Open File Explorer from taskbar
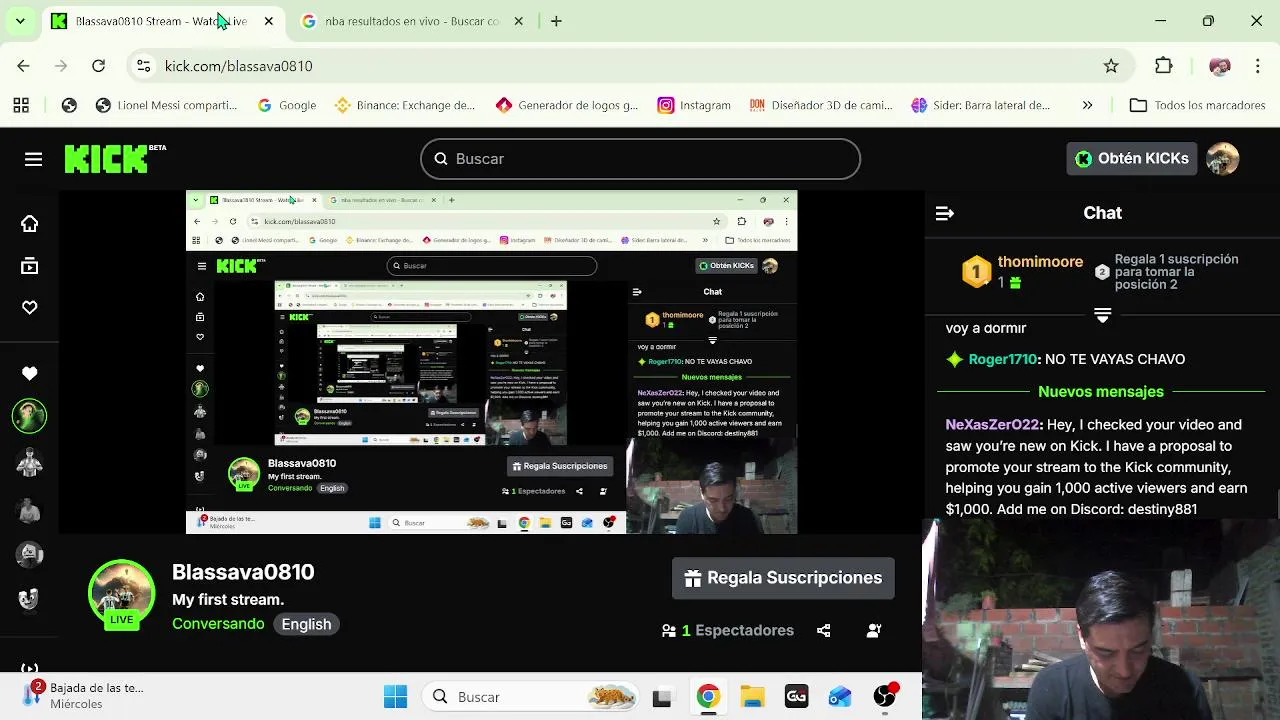The image size is (1280, 720). 752,697
